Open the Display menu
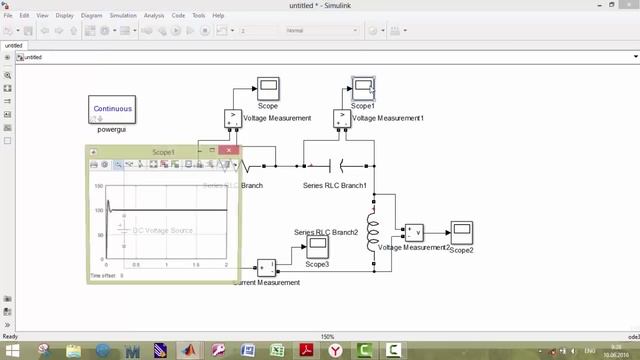This screenshot has height=360, width=640. pos(64,16)
